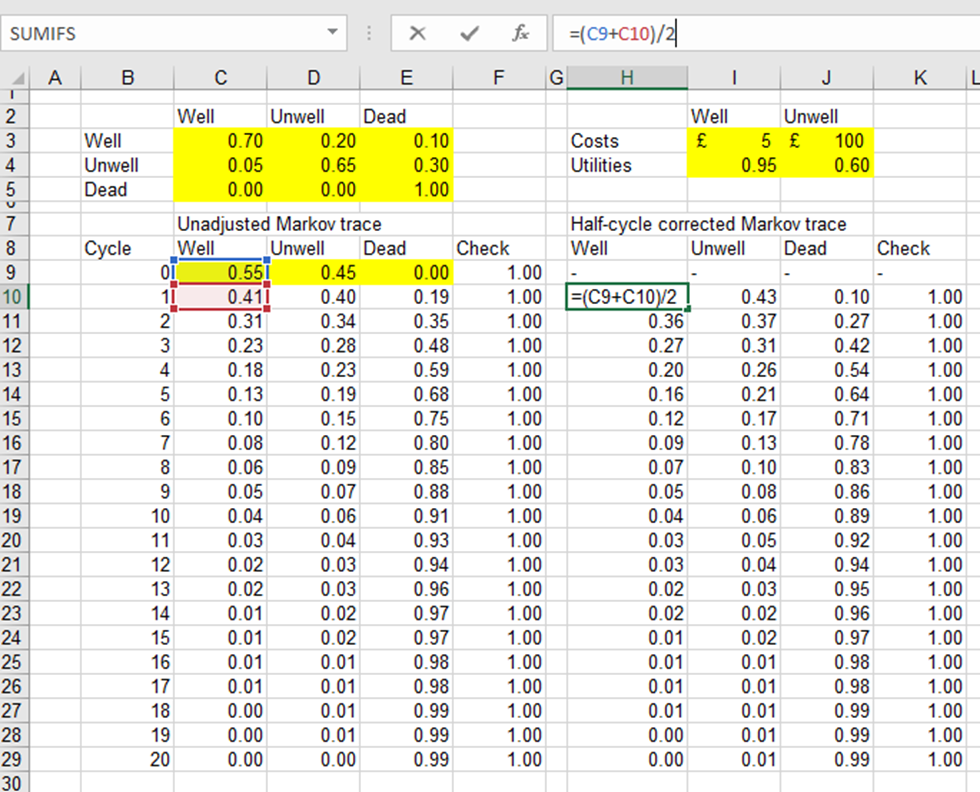The width and height of the screenshot is (980, 792).
Task: Select the 'Cycle' column header cell
Action: click(x=127, y=248)
